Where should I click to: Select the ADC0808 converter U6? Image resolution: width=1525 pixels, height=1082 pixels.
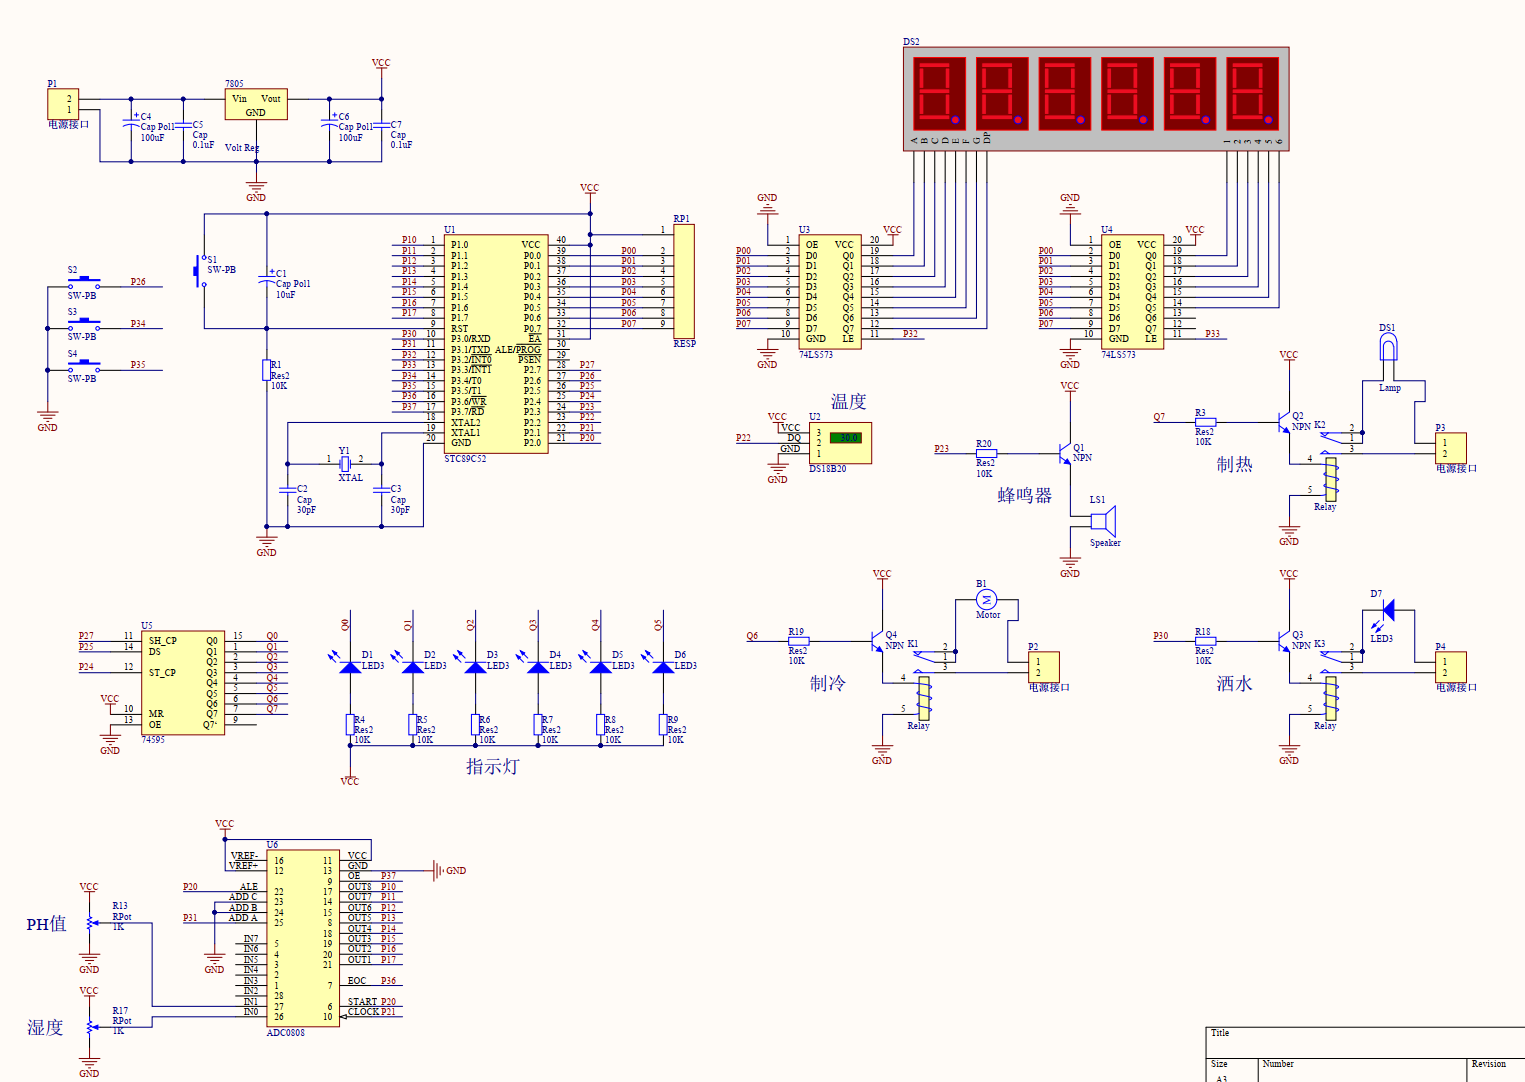point(303,937)
